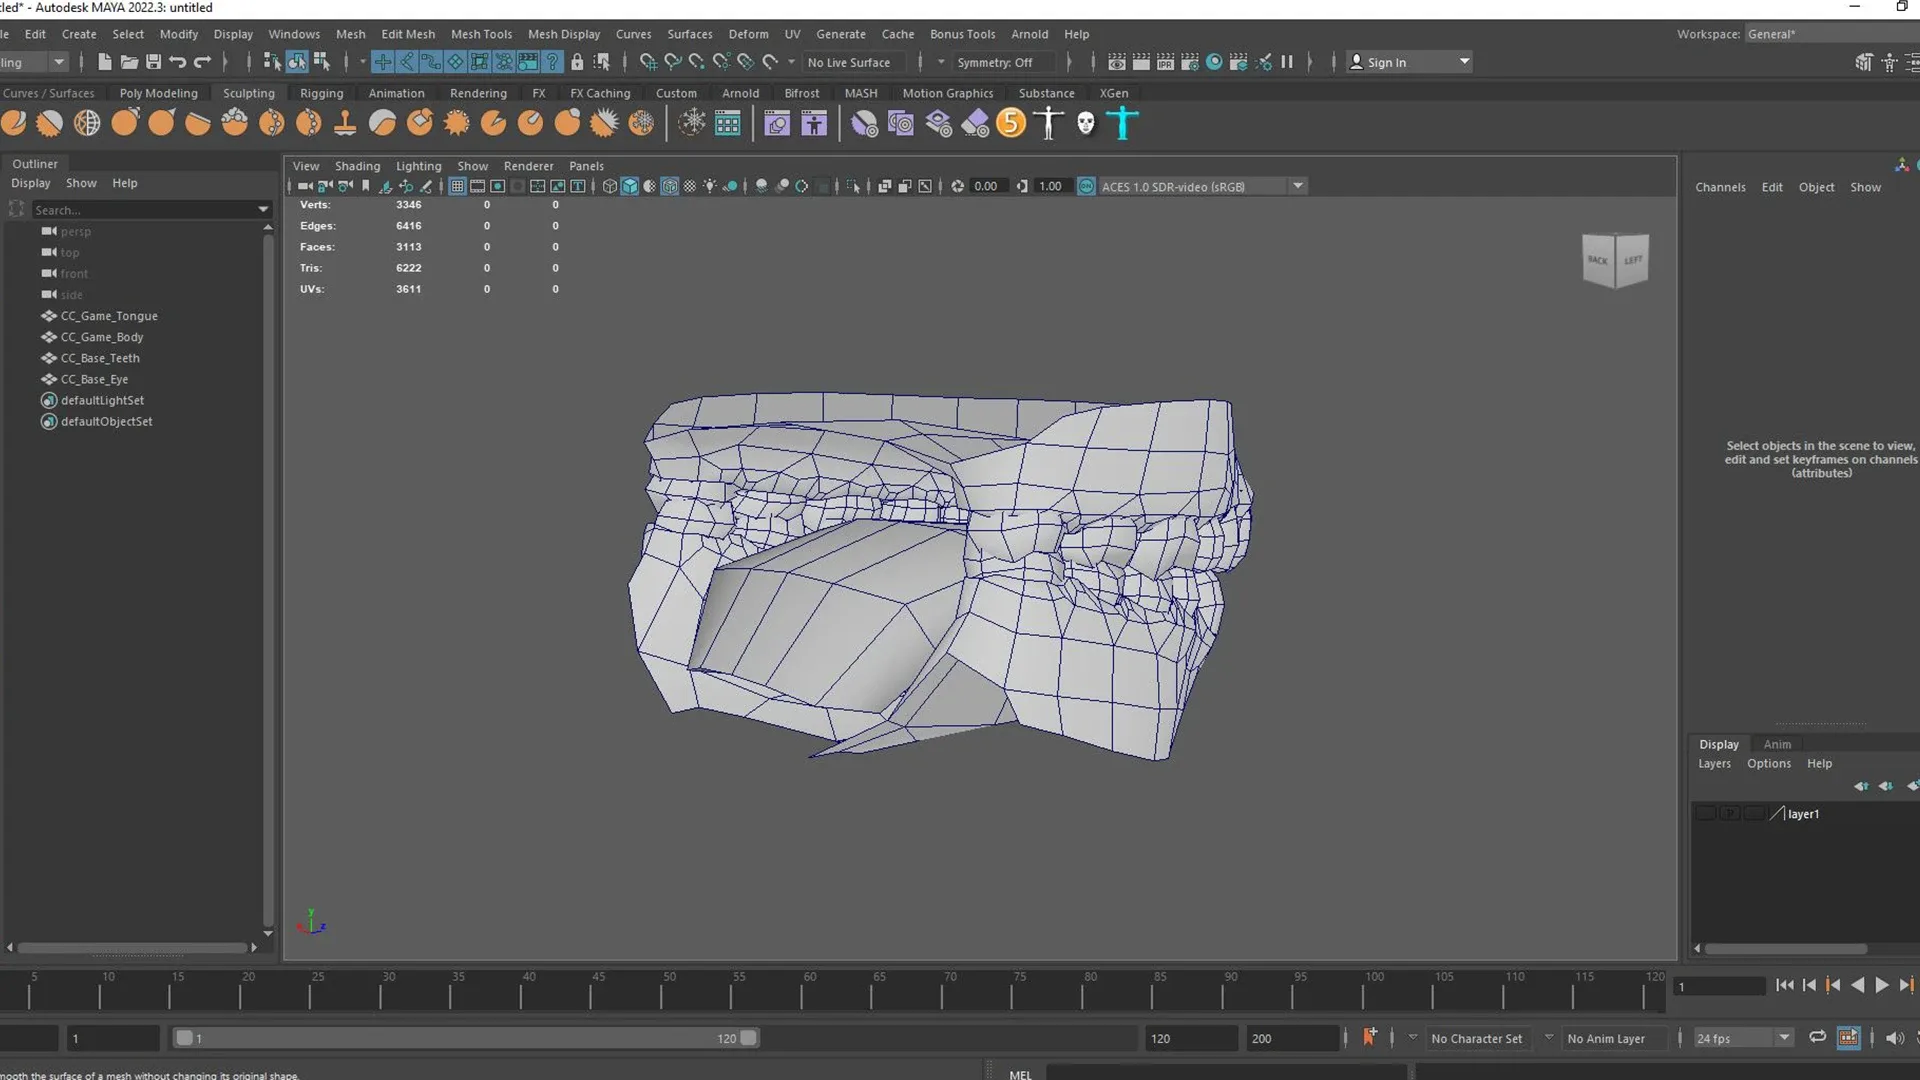Toggle the viewport grid display
Screen dimensions: 1920x1080
tap(457, 186)
